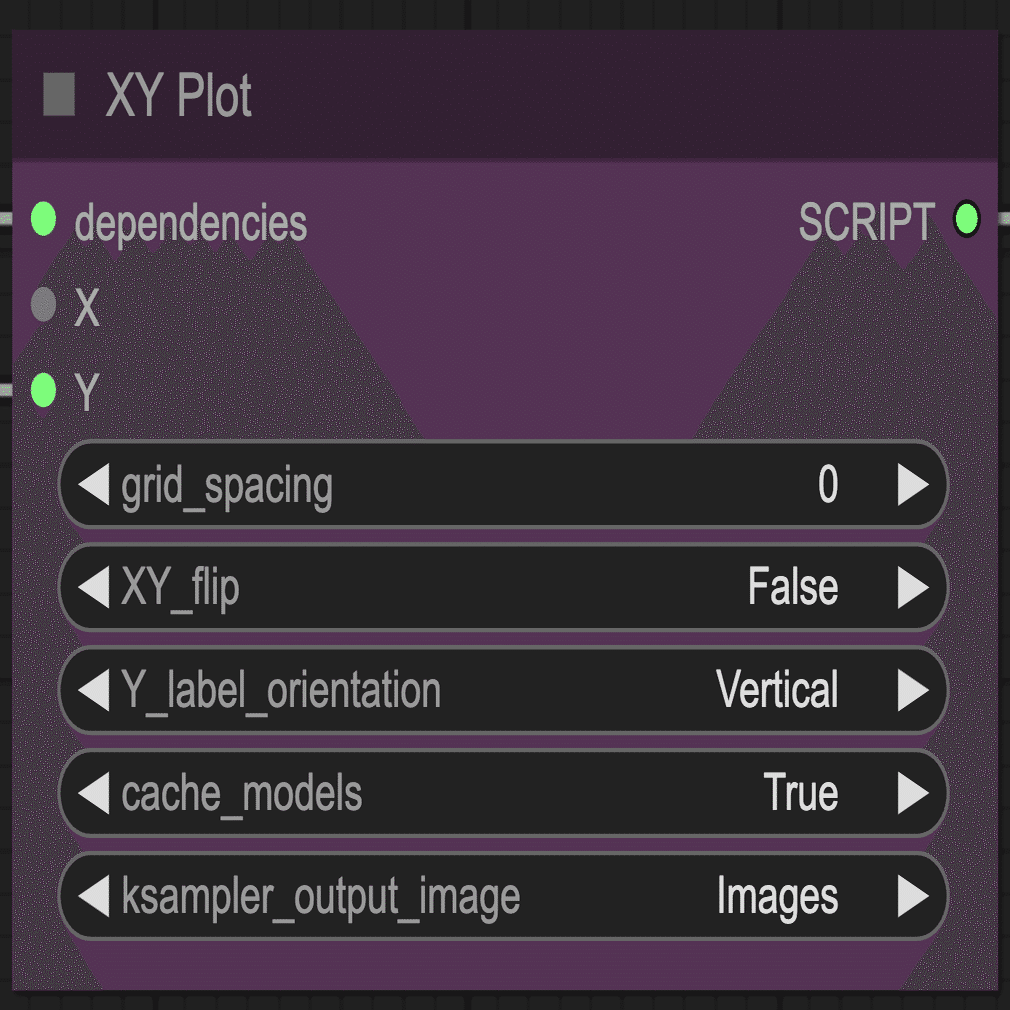Open the ksampler_output_image Images dropdown

coord(503,896)
